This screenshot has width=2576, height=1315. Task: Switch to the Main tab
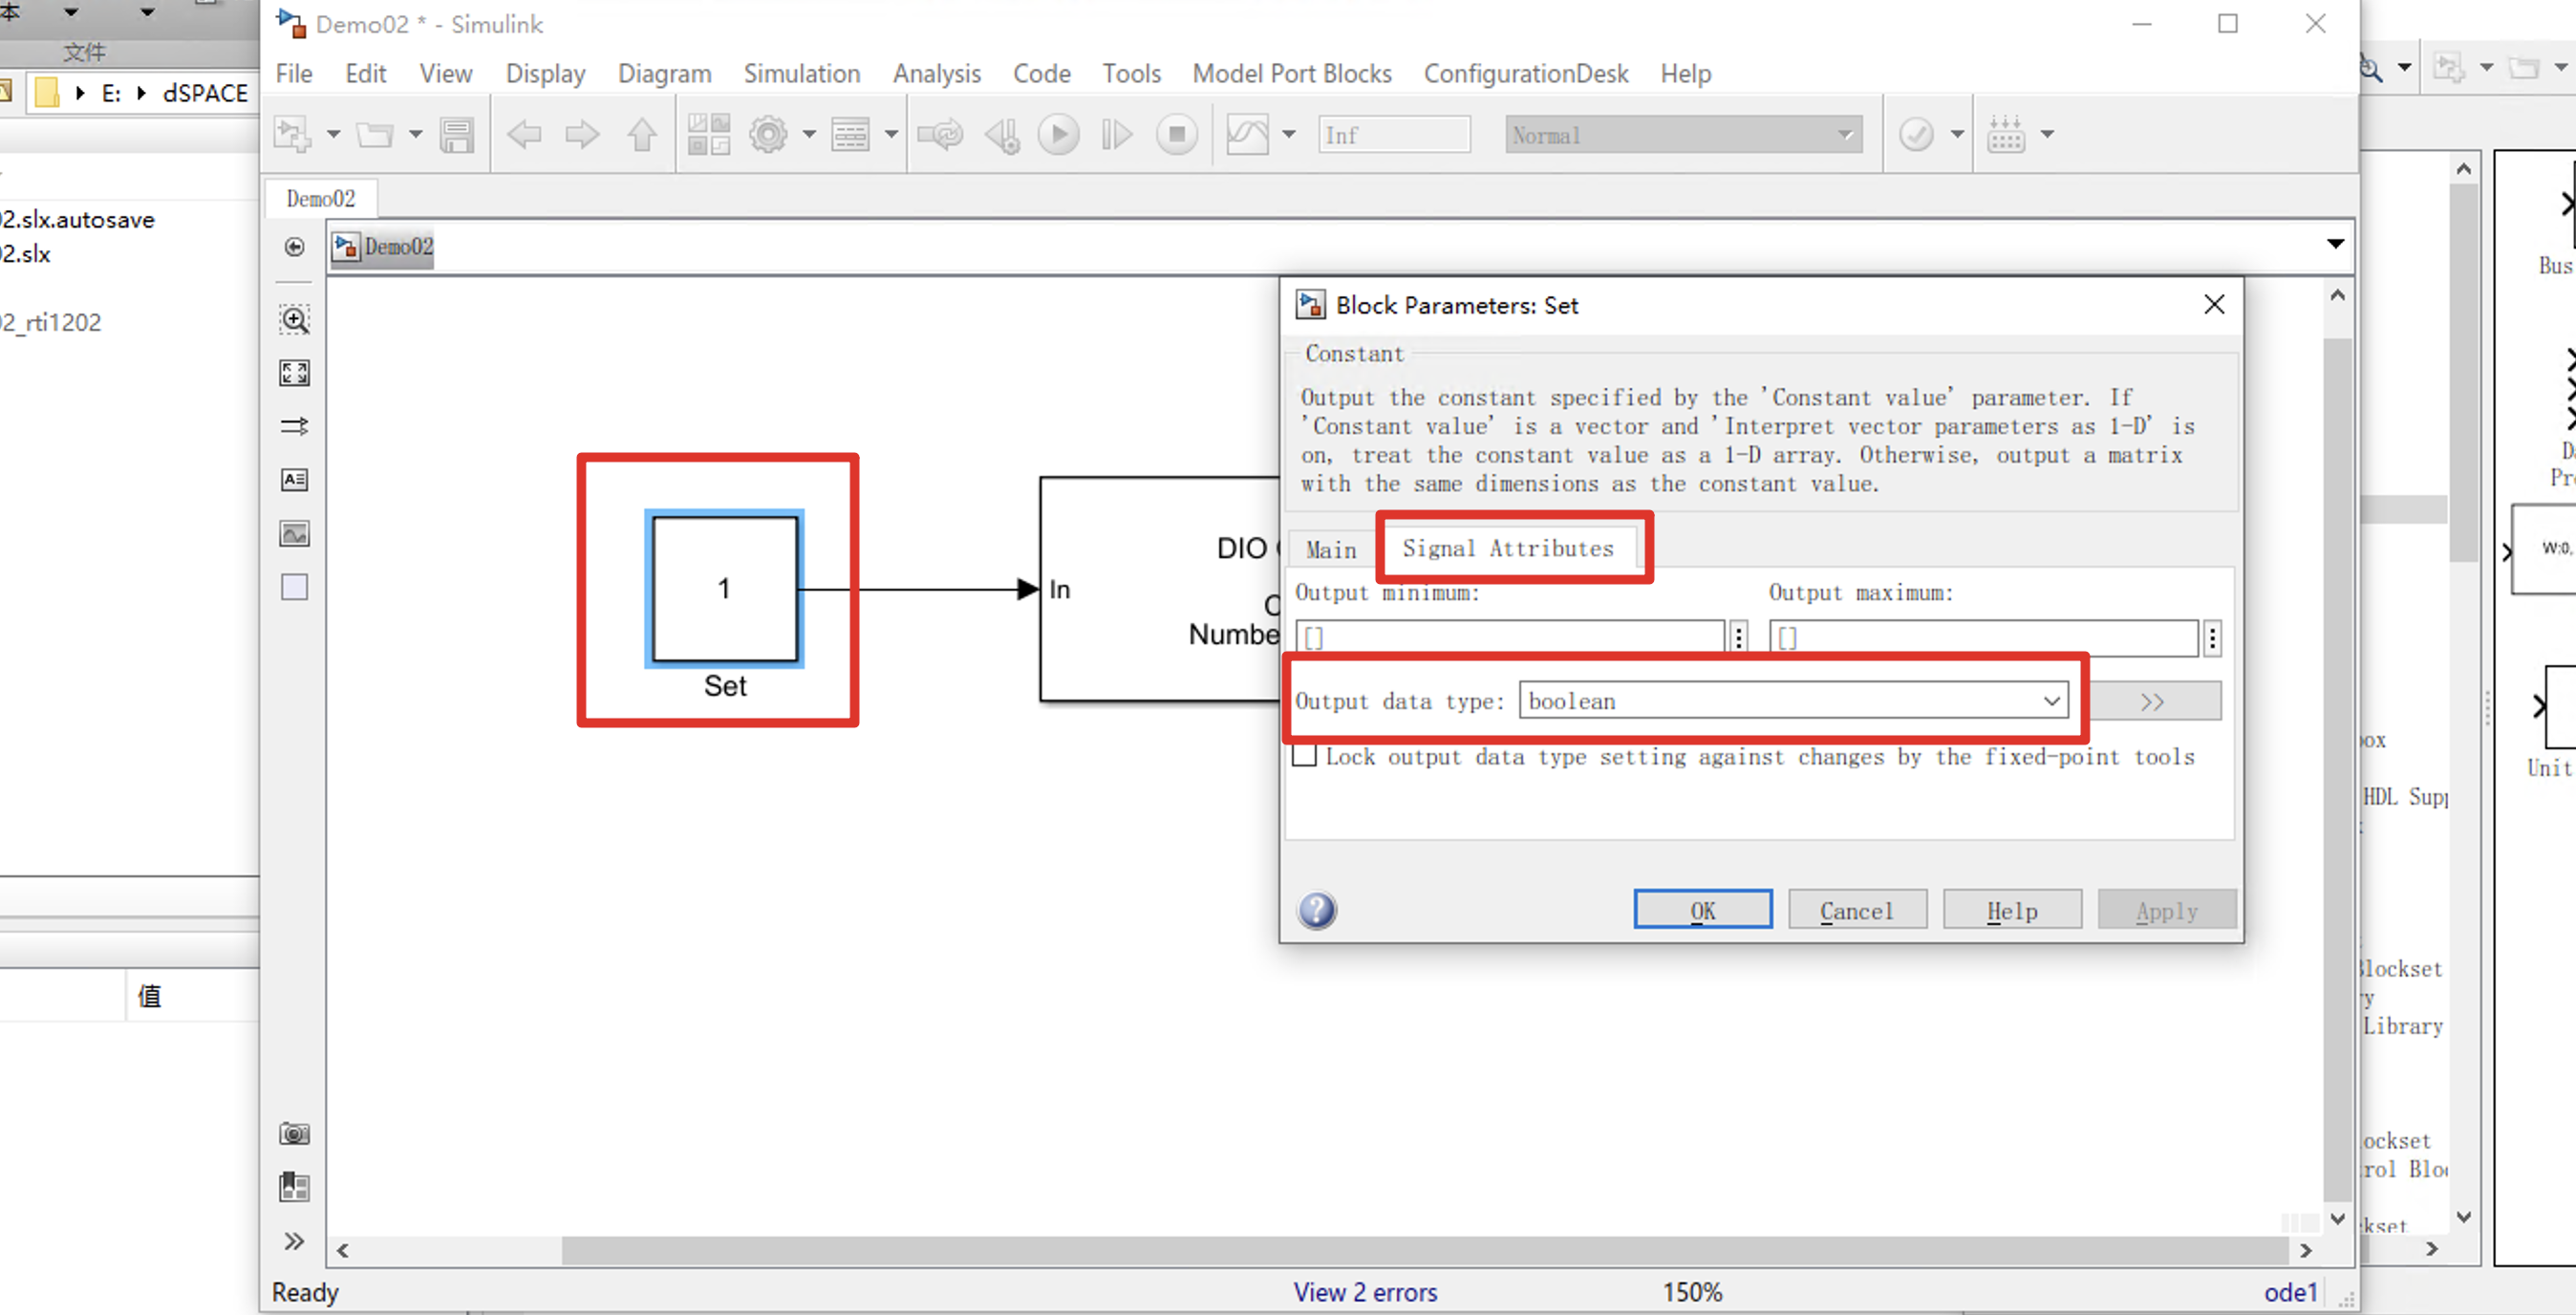(x=1330, y=549)
